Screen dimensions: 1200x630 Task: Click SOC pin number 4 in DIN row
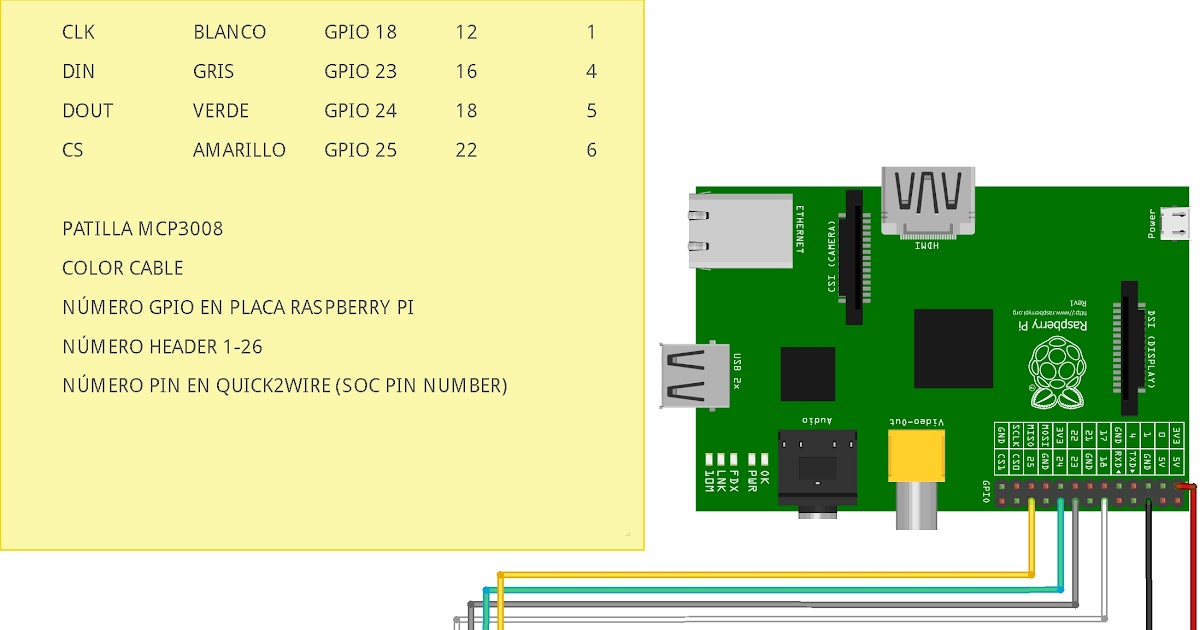[x=592, y=71]
